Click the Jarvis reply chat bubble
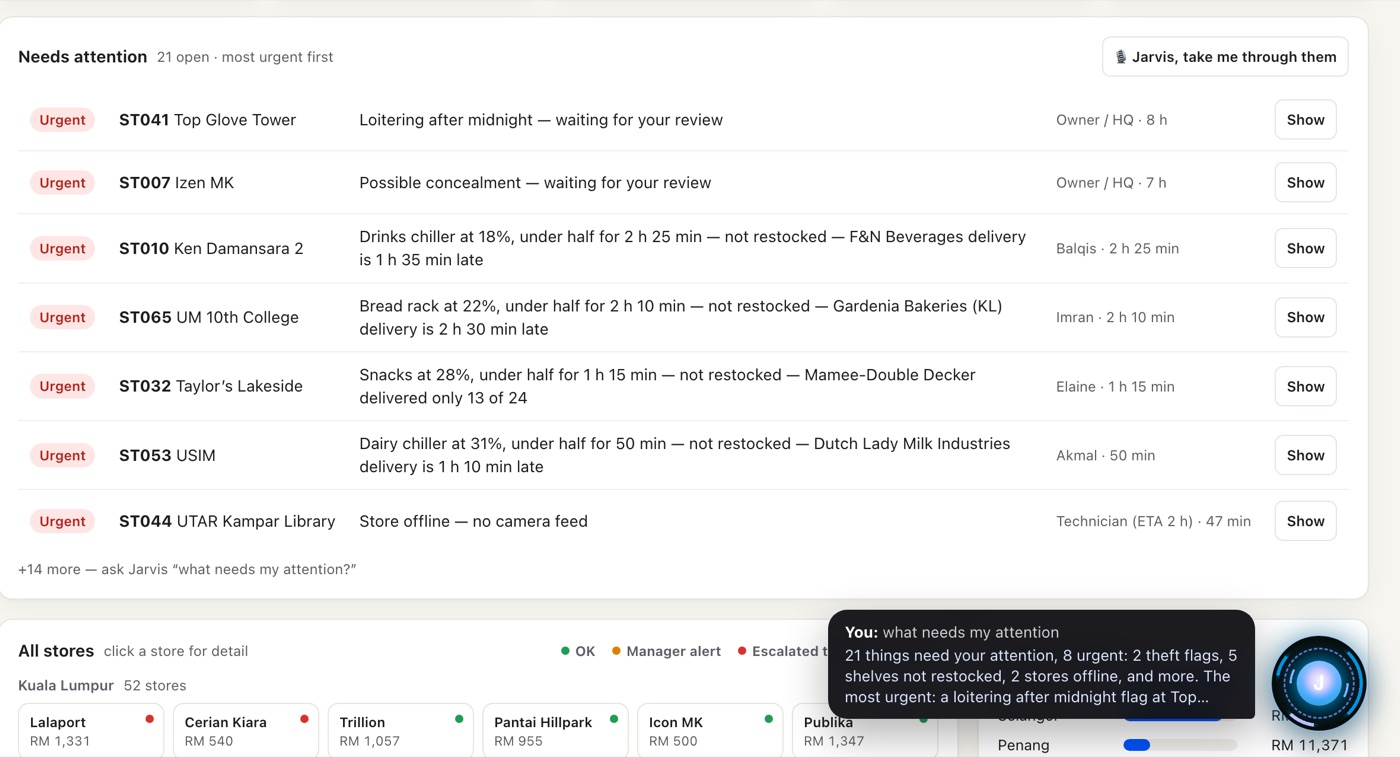 1041,665
